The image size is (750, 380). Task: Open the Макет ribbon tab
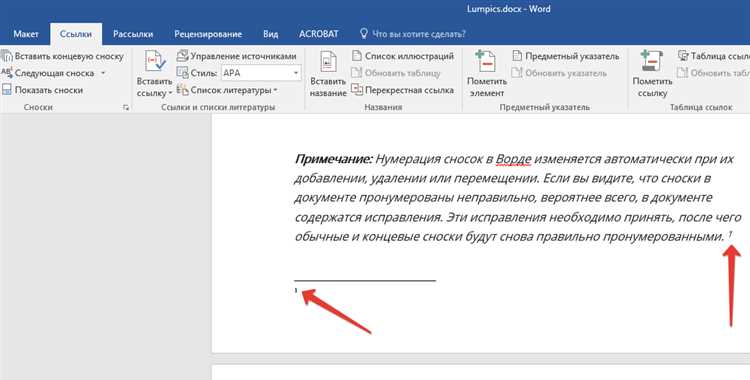26,34
